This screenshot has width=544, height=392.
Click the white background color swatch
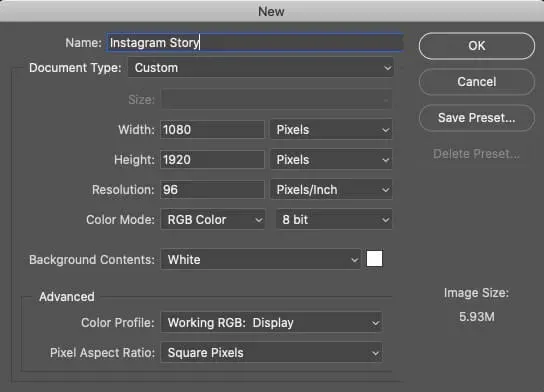tap(374, 259)
